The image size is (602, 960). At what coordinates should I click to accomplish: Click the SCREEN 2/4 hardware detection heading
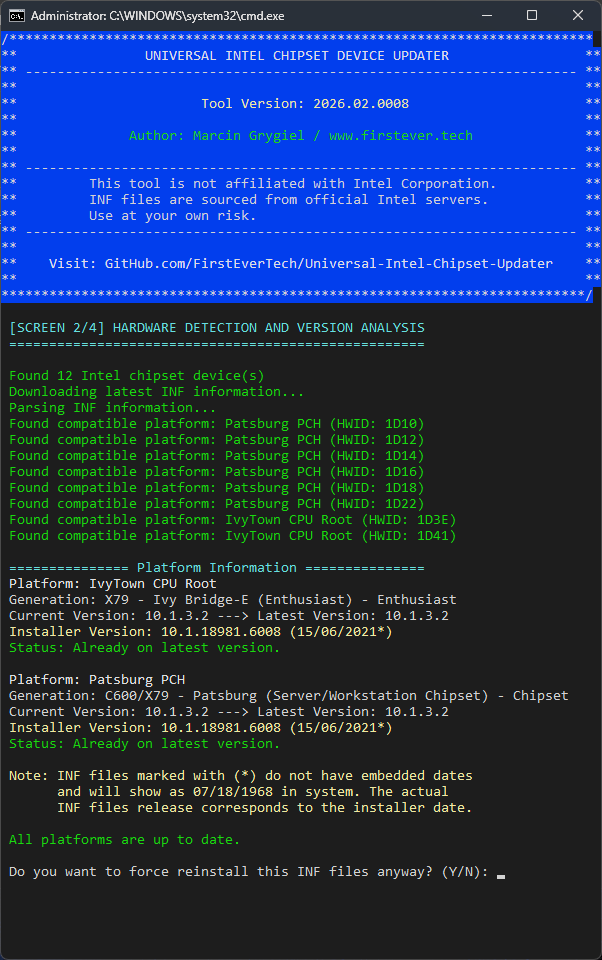point(216,328)
